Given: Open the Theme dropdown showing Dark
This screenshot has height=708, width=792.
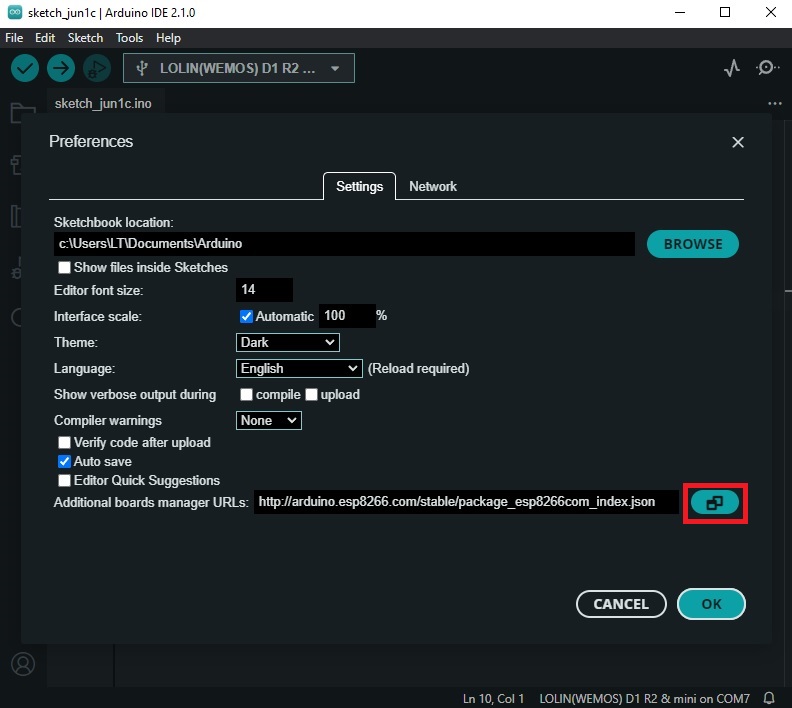Looking at the screenshot, I should pos(287,342).
